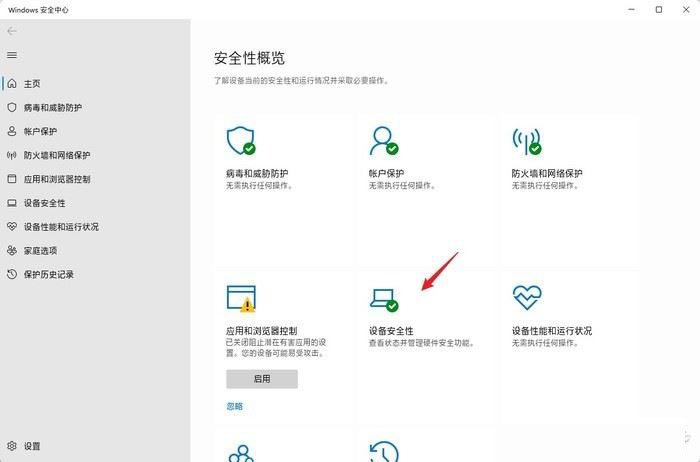Open the browser window warning icon in the 应用和浏览器控制 card
700x462 pixels.
pos(242,298)
